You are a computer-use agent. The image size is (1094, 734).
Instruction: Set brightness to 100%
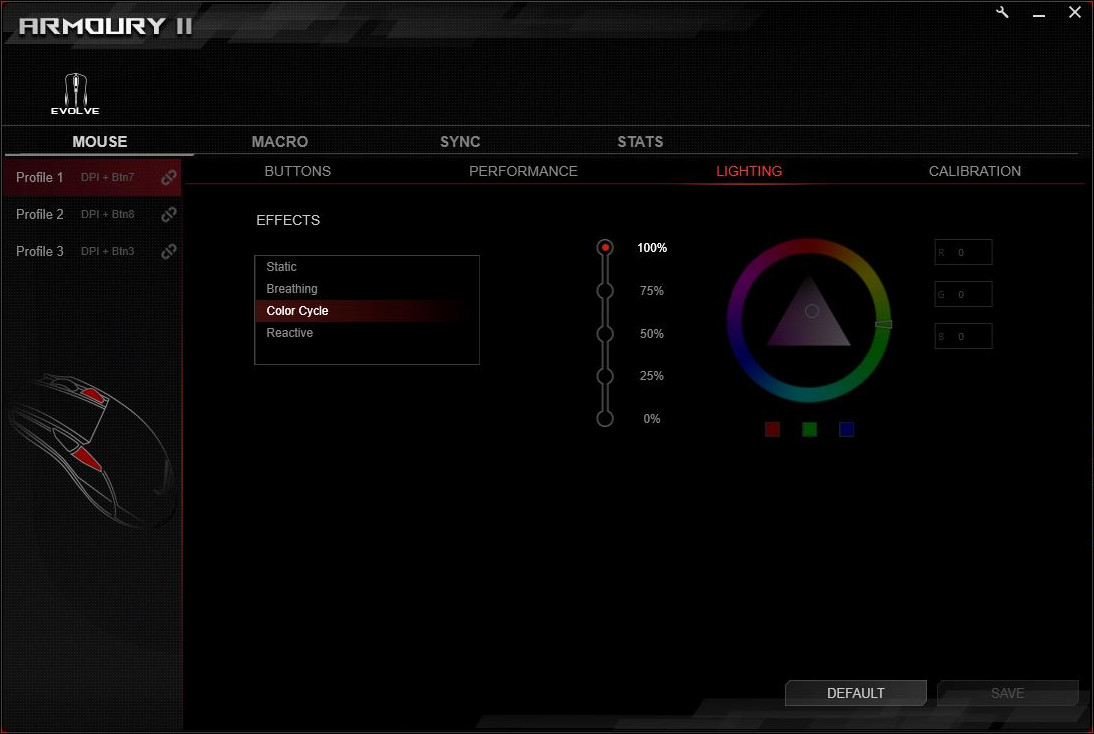tap(605, 248)
